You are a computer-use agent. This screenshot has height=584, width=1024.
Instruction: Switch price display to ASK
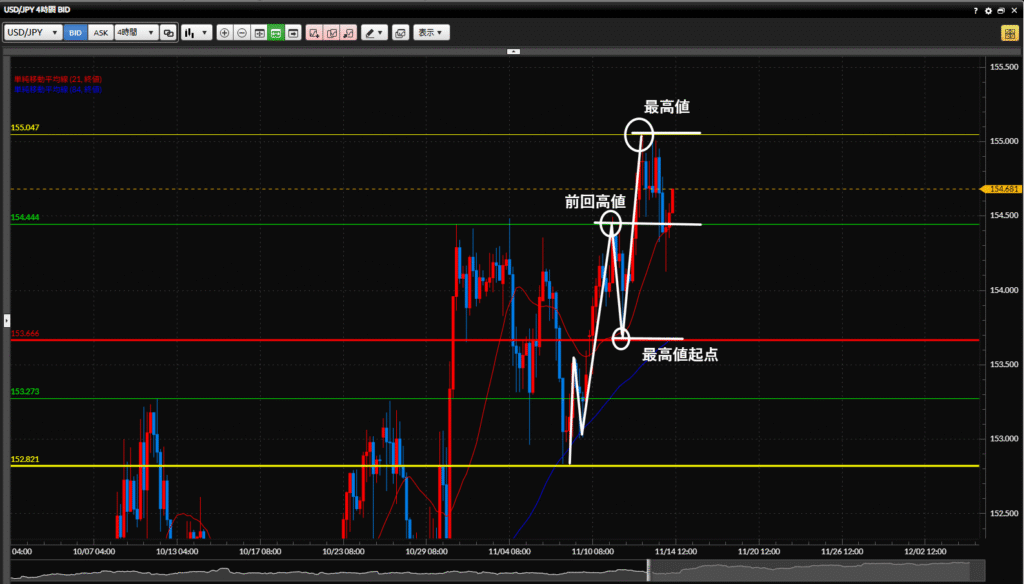(101, 32)
